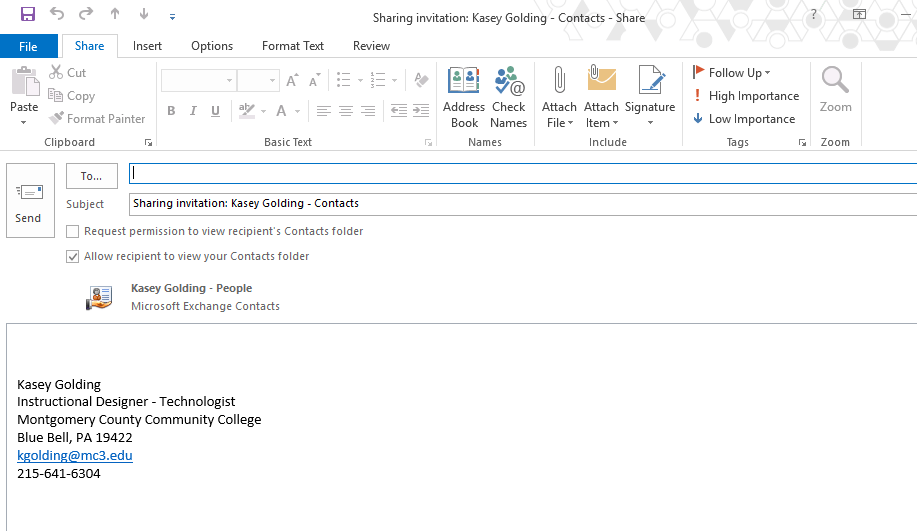The image size is (917, 531).
Task: Open the font size combo box
Action: click(x=258, y=81)
